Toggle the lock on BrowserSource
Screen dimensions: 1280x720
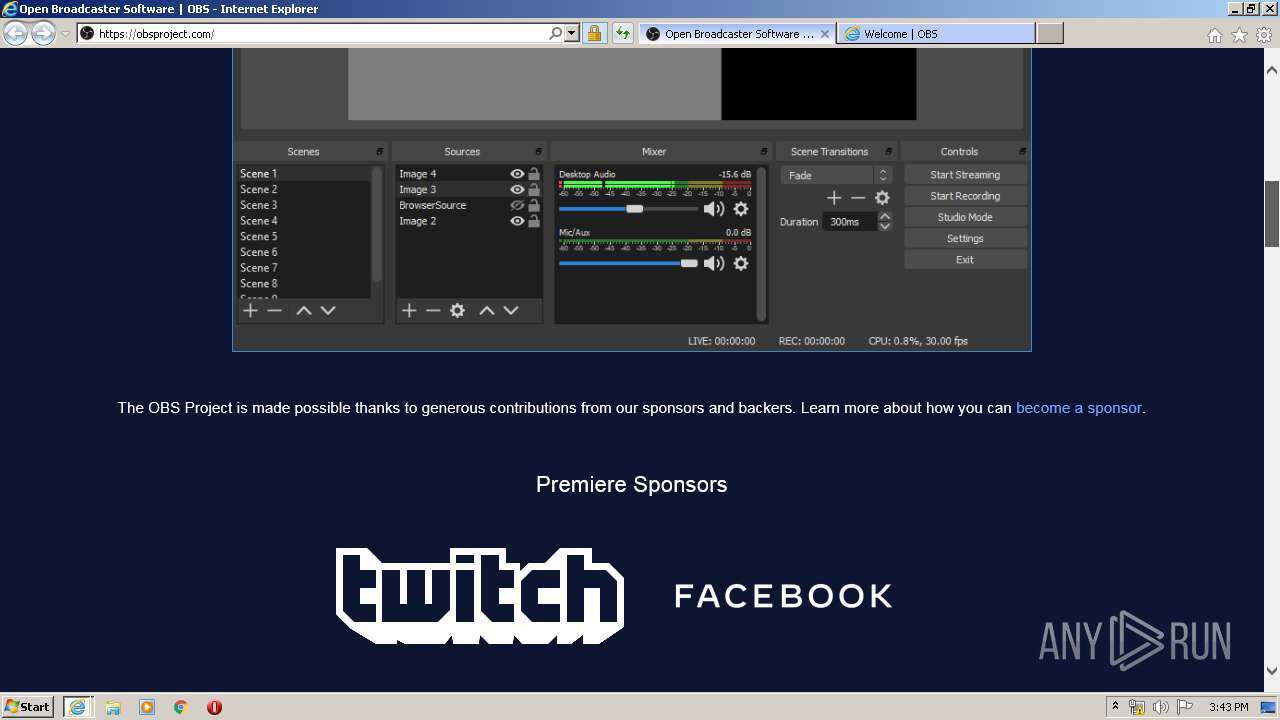point(534,205)
